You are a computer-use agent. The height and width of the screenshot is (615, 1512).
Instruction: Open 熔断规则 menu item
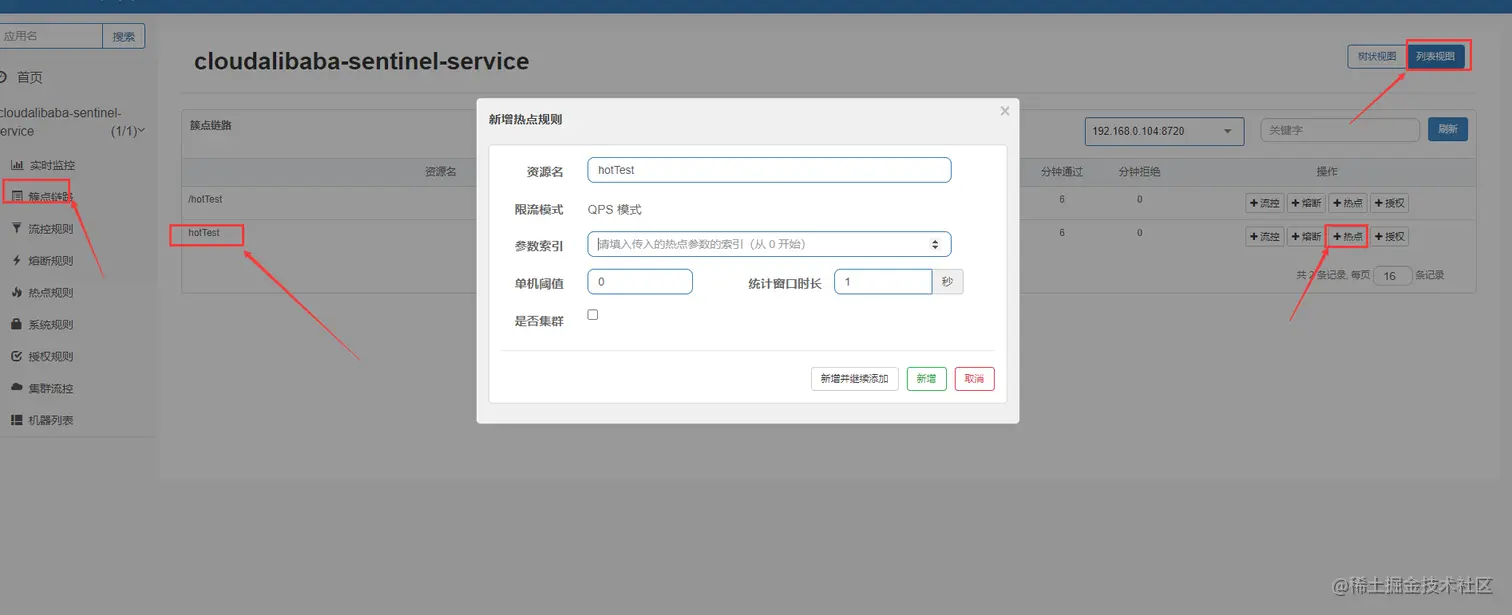coord(51,261)
